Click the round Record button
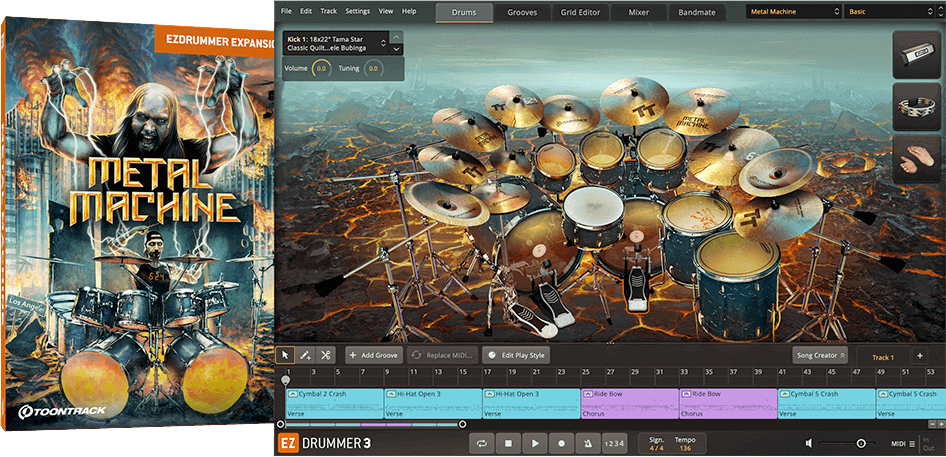The height and width of the screenshot is (457, 946). 561,443
